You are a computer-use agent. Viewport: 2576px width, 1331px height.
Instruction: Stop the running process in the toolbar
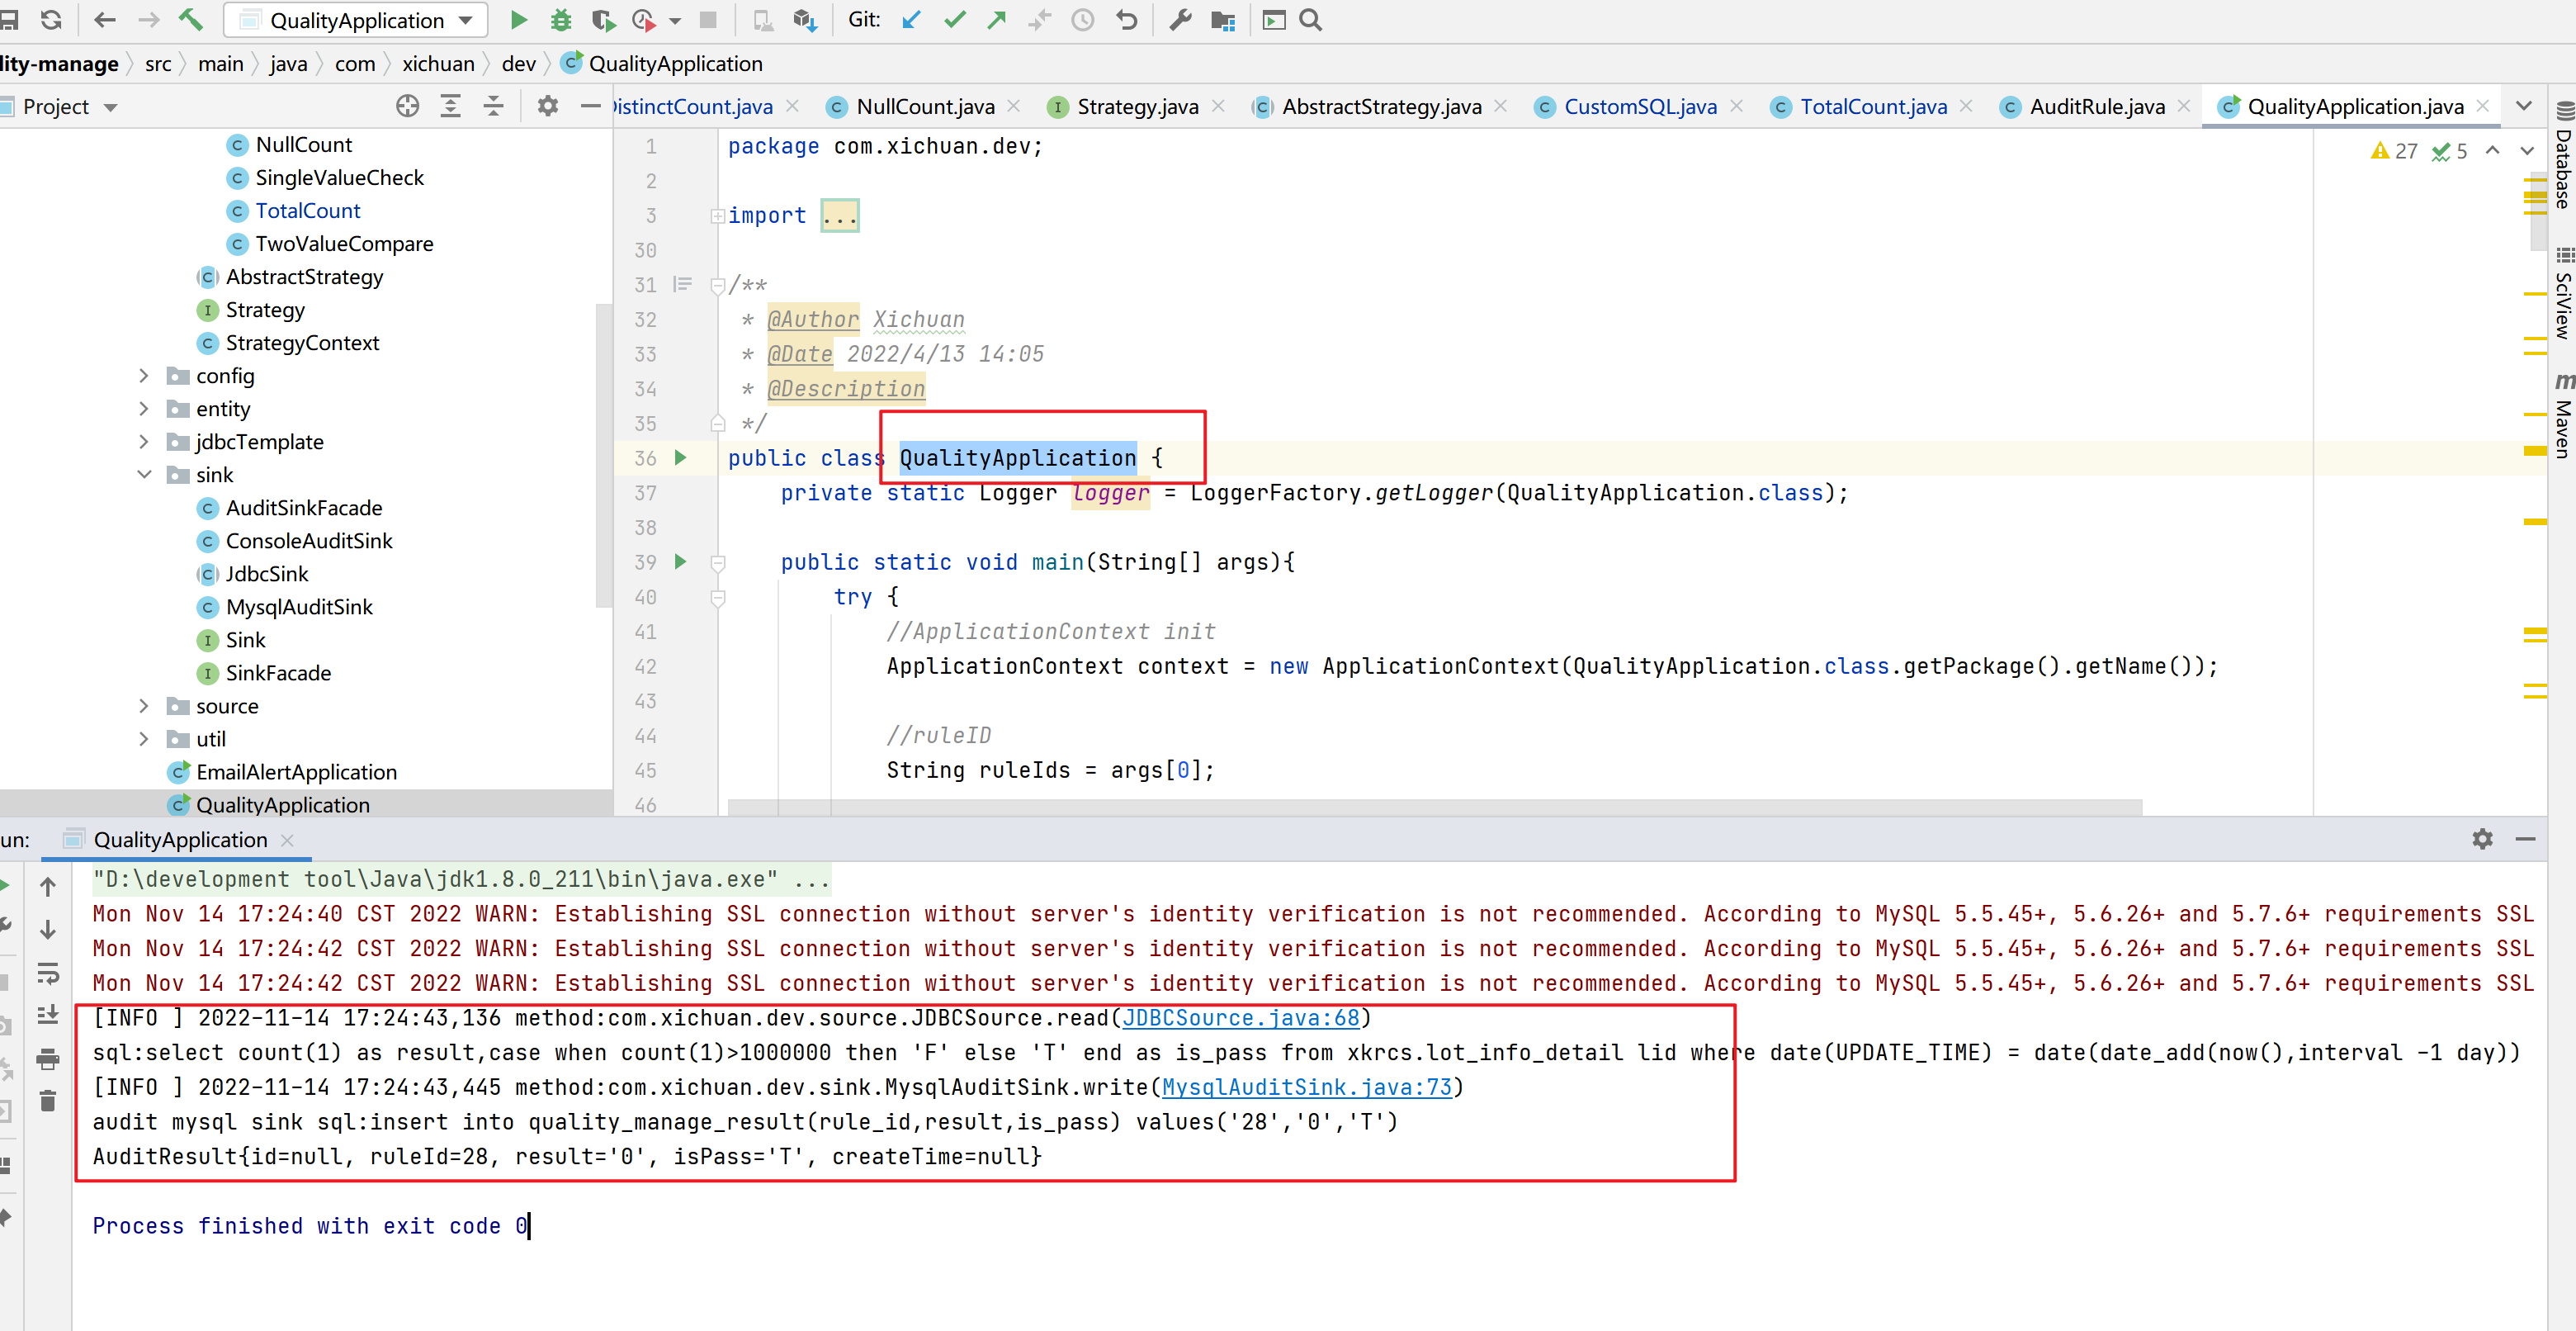[x=708, y=20]
